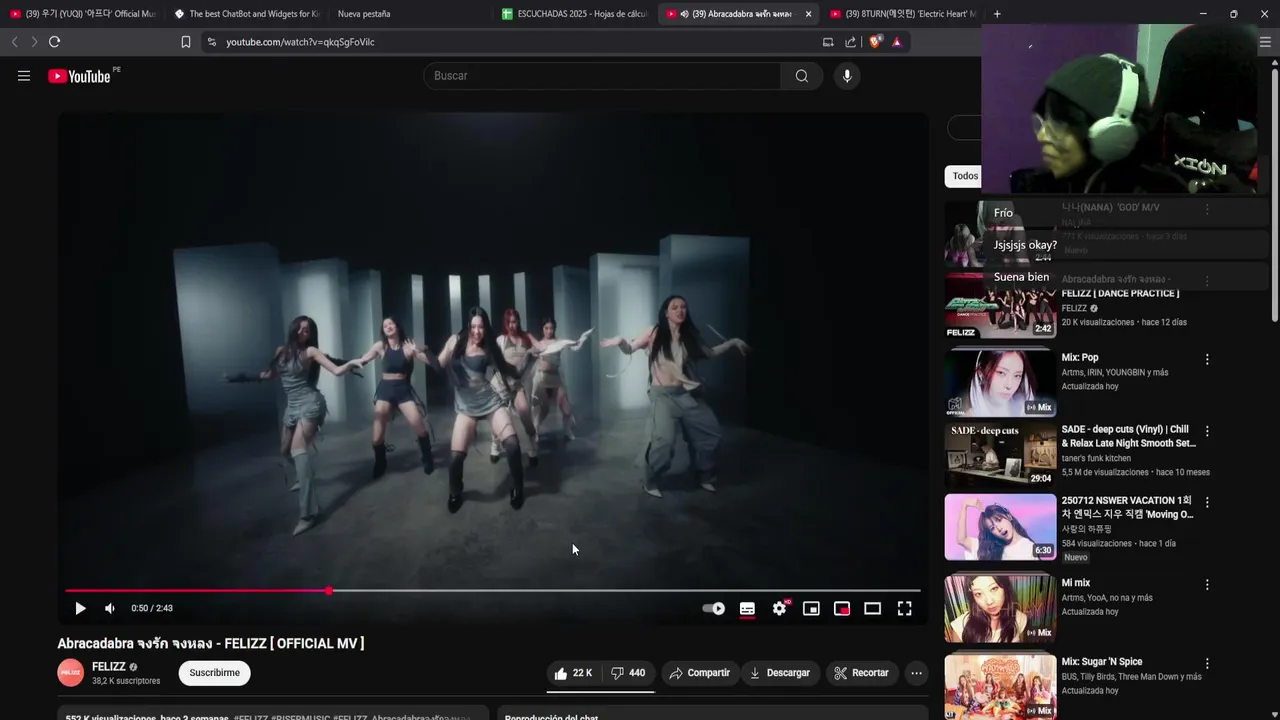The height and width of the screenshot is (720, 1280).
Task: Switch to The best ChatBot and Widgets tab
Action: (x=246, y=14)
